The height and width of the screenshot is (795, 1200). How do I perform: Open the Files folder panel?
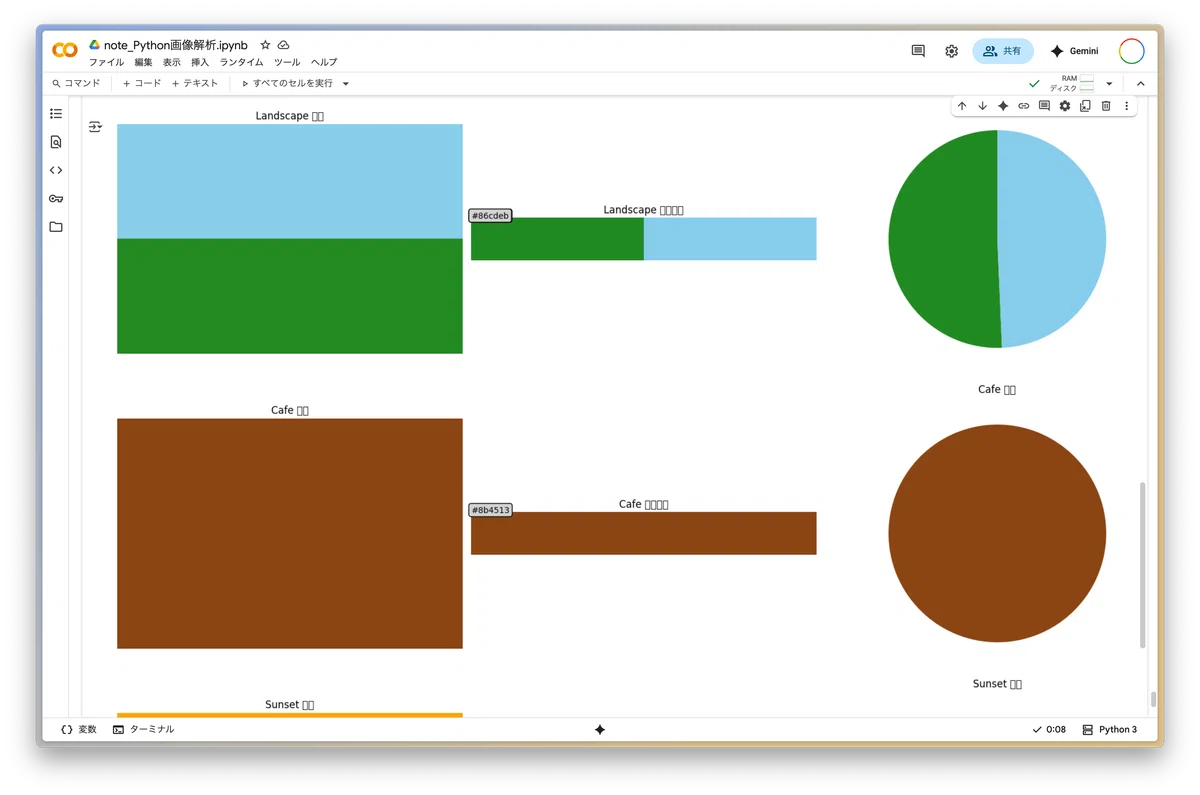pyautogui.click(x=56, y=227)
